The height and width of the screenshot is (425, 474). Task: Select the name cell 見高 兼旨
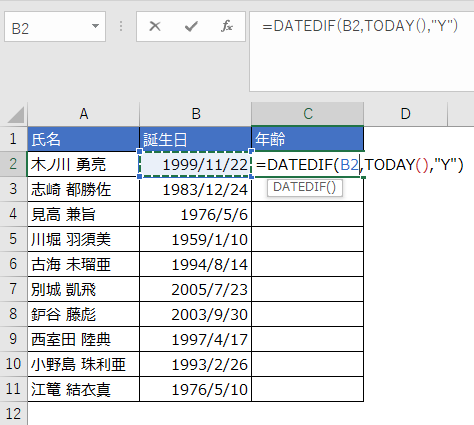(x=84, y=214)
